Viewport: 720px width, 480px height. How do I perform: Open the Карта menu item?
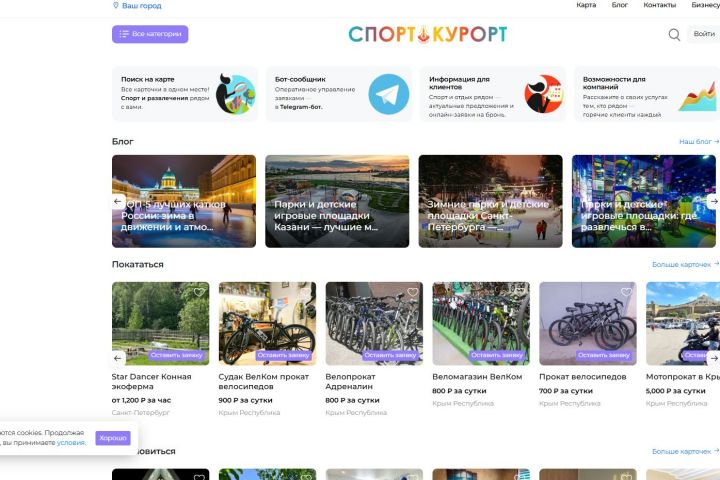tap(586, 5)
